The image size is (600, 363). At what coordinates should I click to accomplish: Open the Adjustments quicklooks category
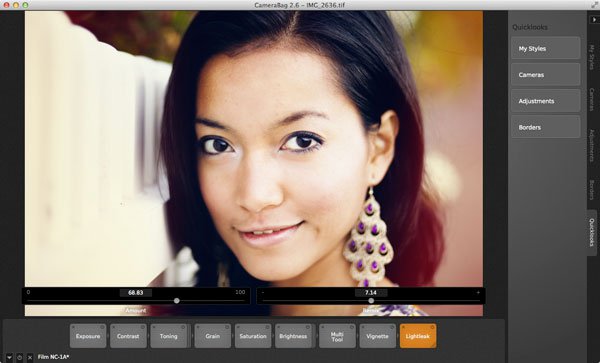pyautogui.click(x=546, y=101)
